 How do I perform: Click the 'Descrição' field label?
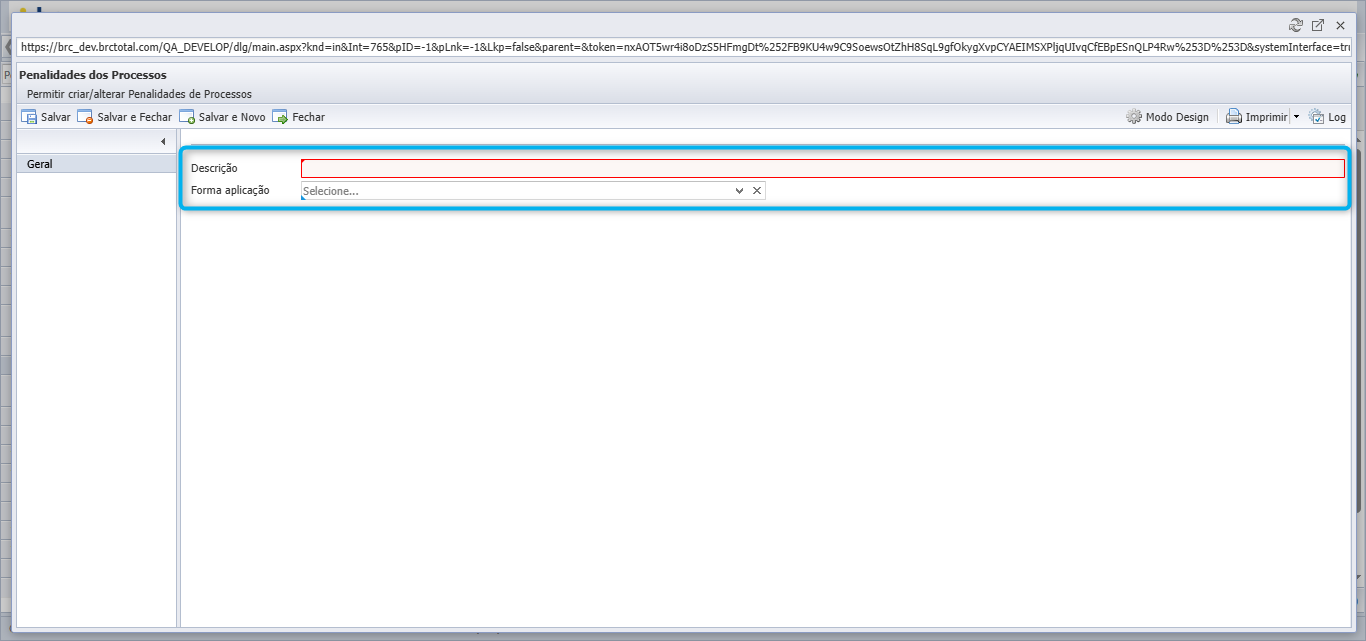214,169
